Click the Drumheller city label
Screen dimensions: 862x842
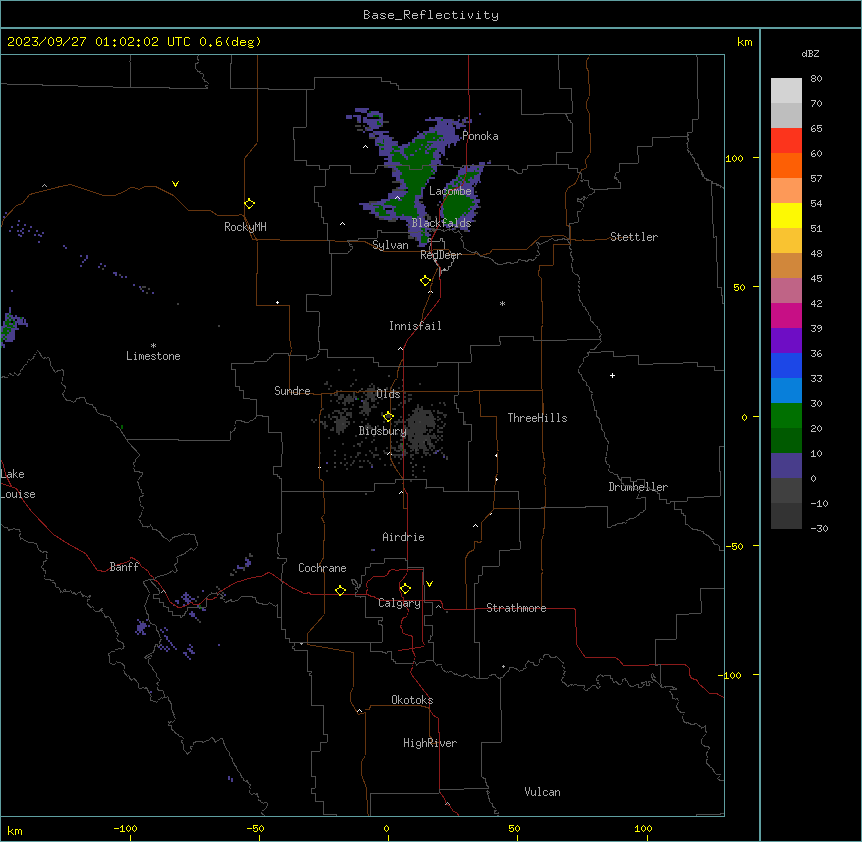point(638,487)
